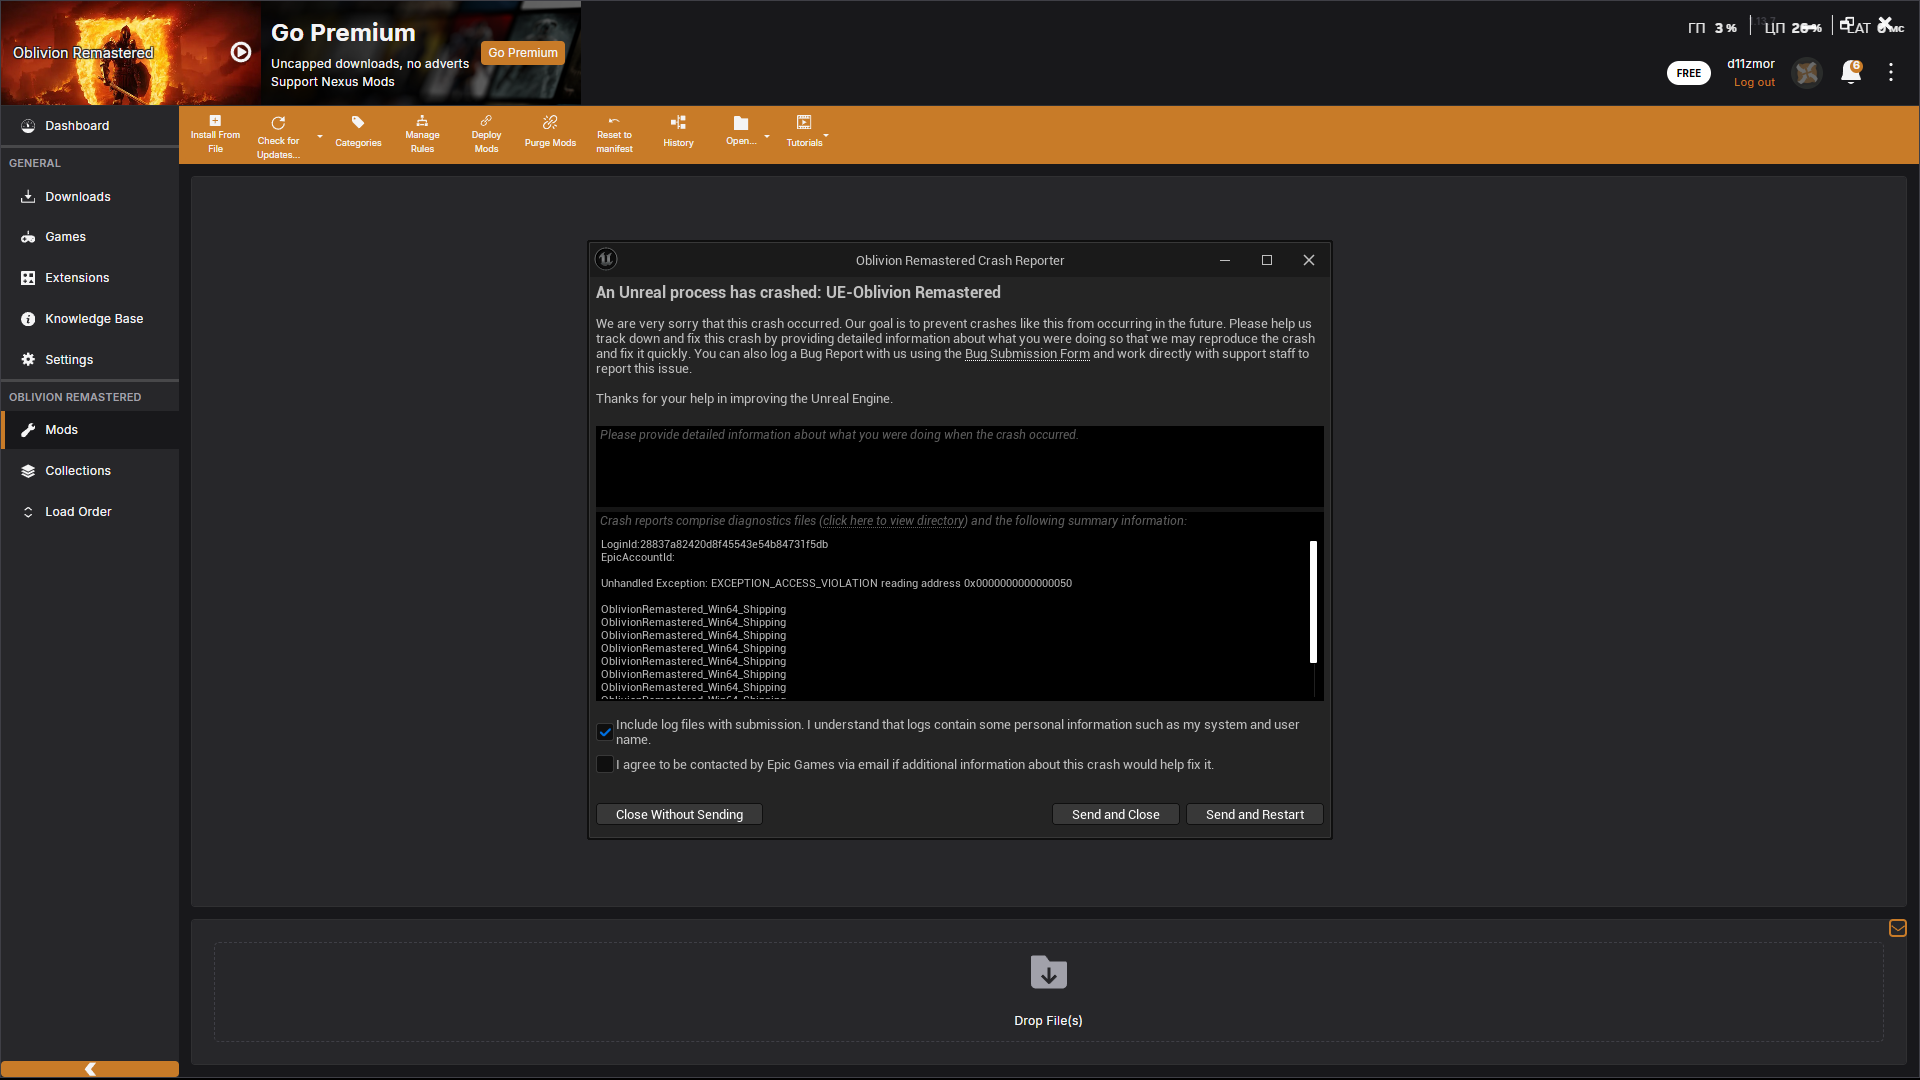Screen dimensions: 1920x1080
Task: Select the Purge Mods toolbar icon
Action: [x=550, y=123]
